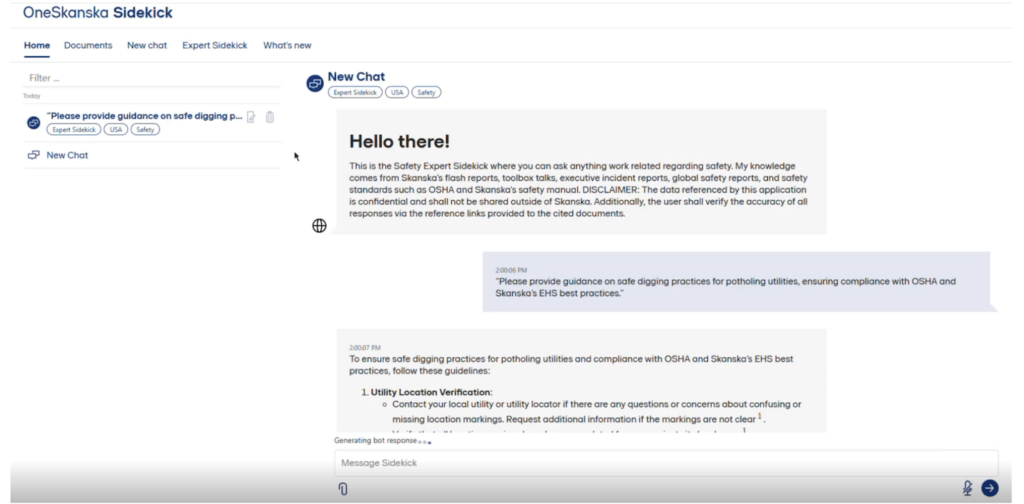
Task: Open the What's new tab
Action: [287, 46]
